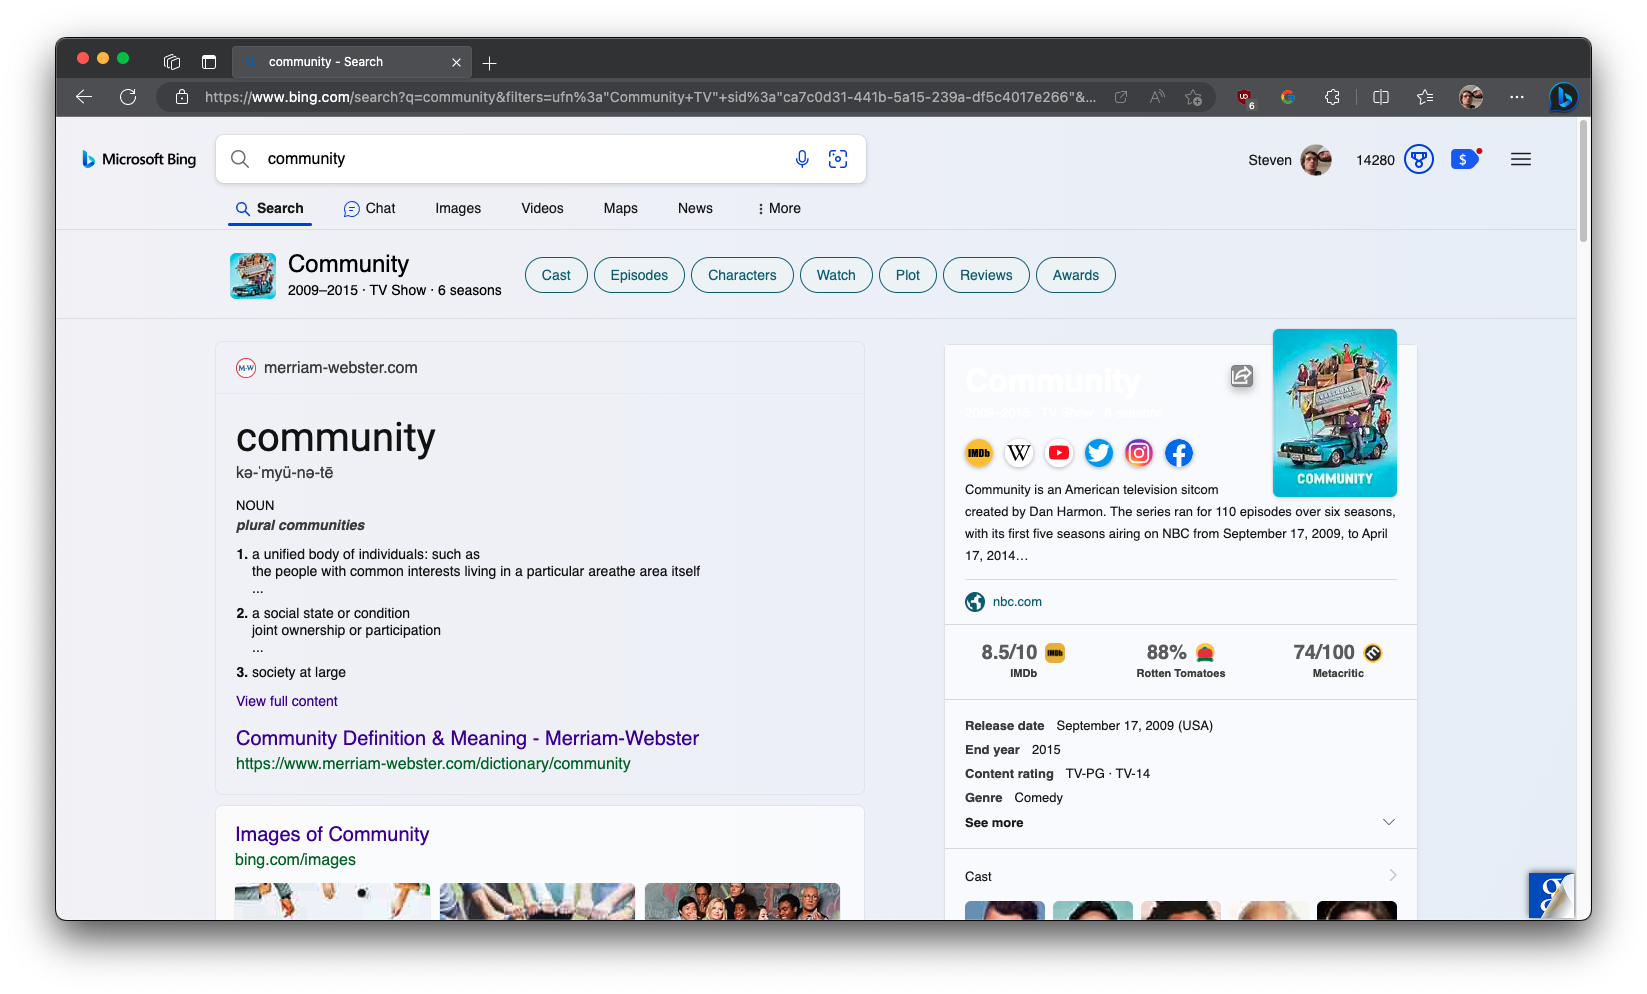The image size is (1647, 994).
Task: Select the Search tab
Action: pyautogui.click(x=270, y=208)
